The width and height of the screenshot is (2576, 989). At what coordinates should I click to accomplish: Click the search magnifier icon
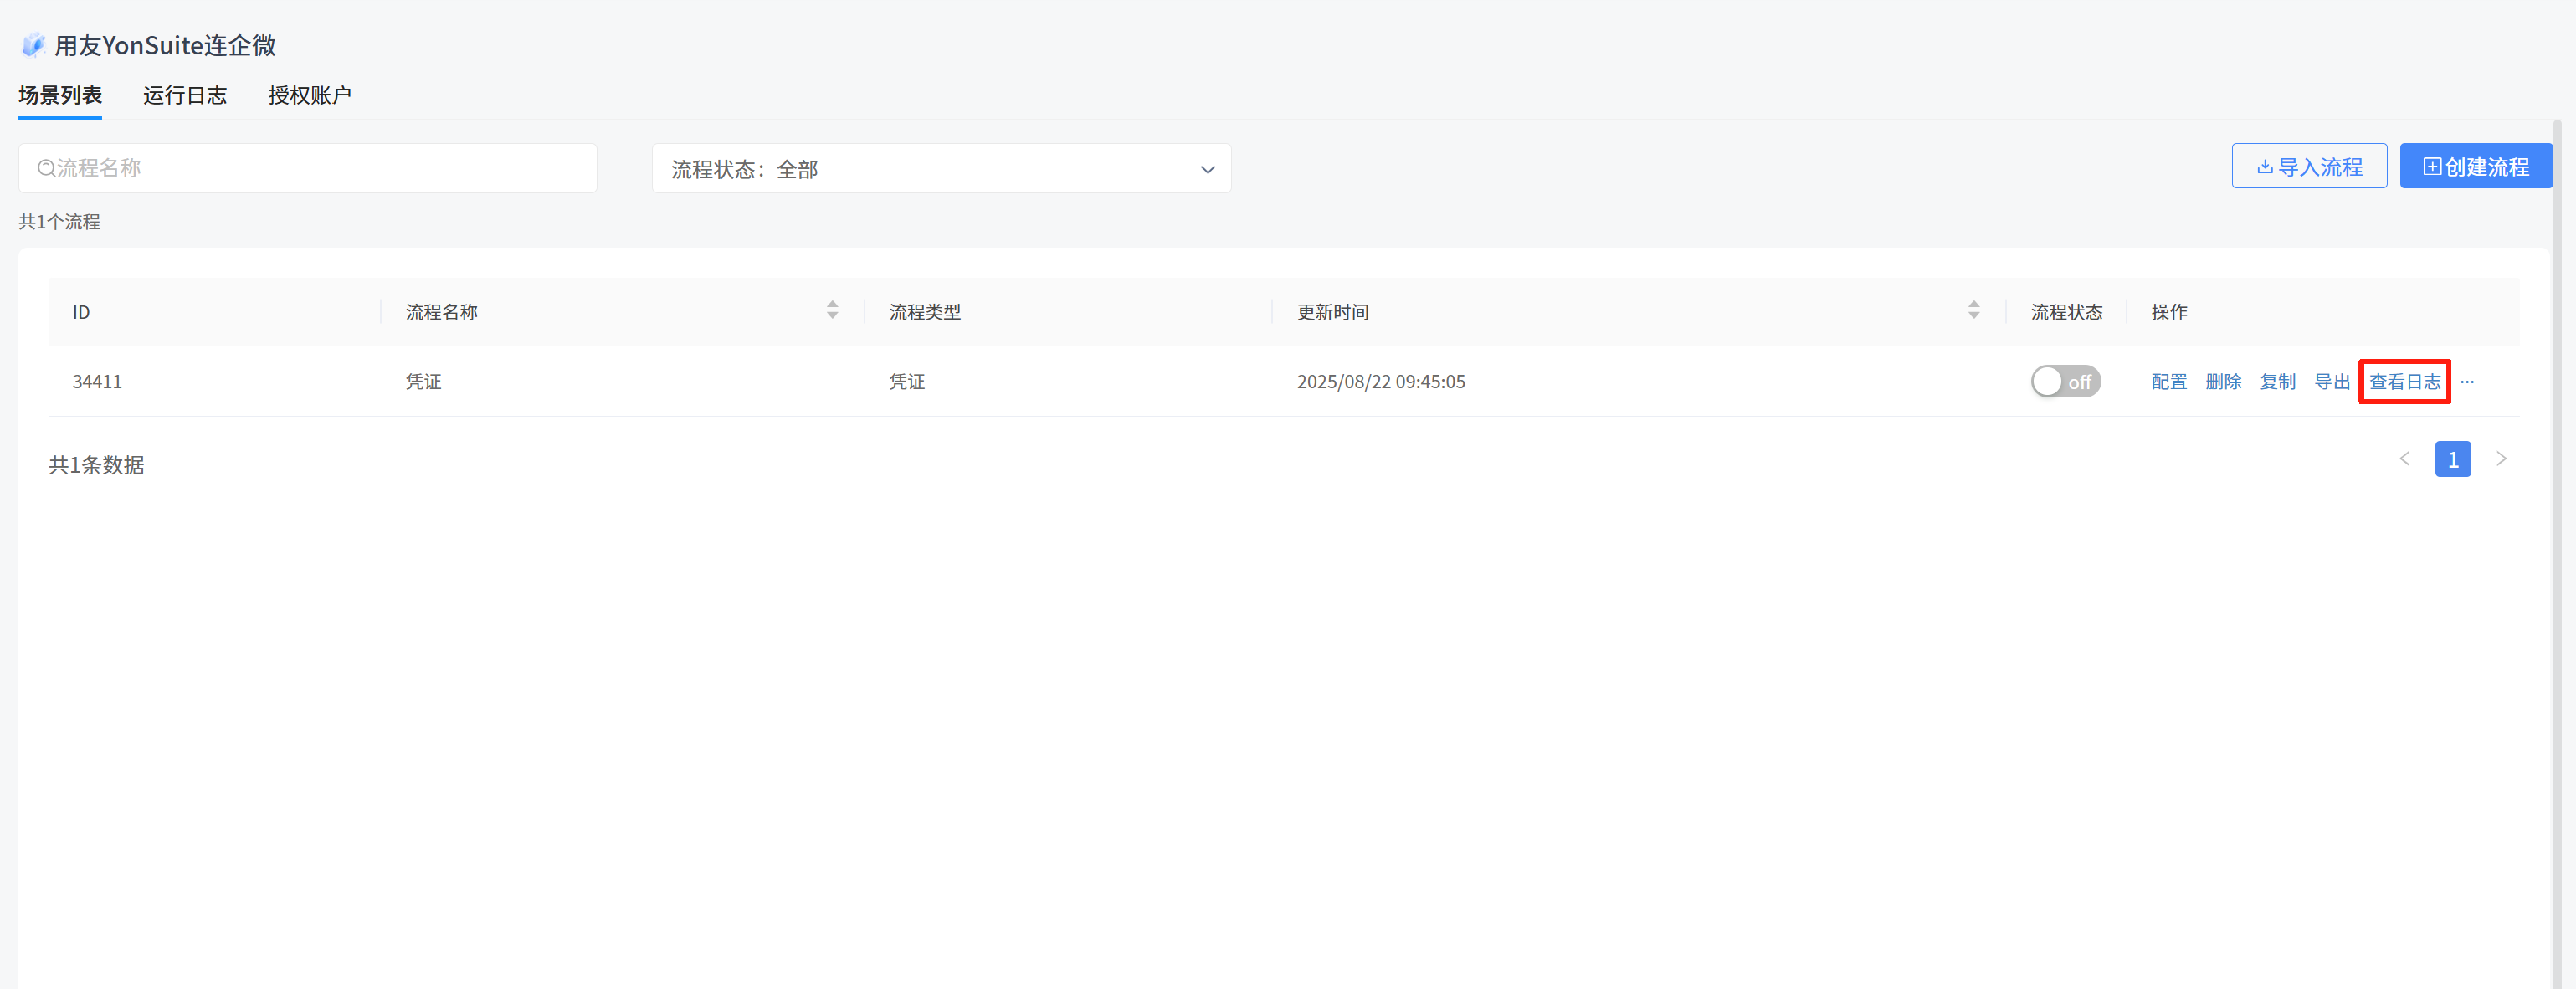coord(46,168)
